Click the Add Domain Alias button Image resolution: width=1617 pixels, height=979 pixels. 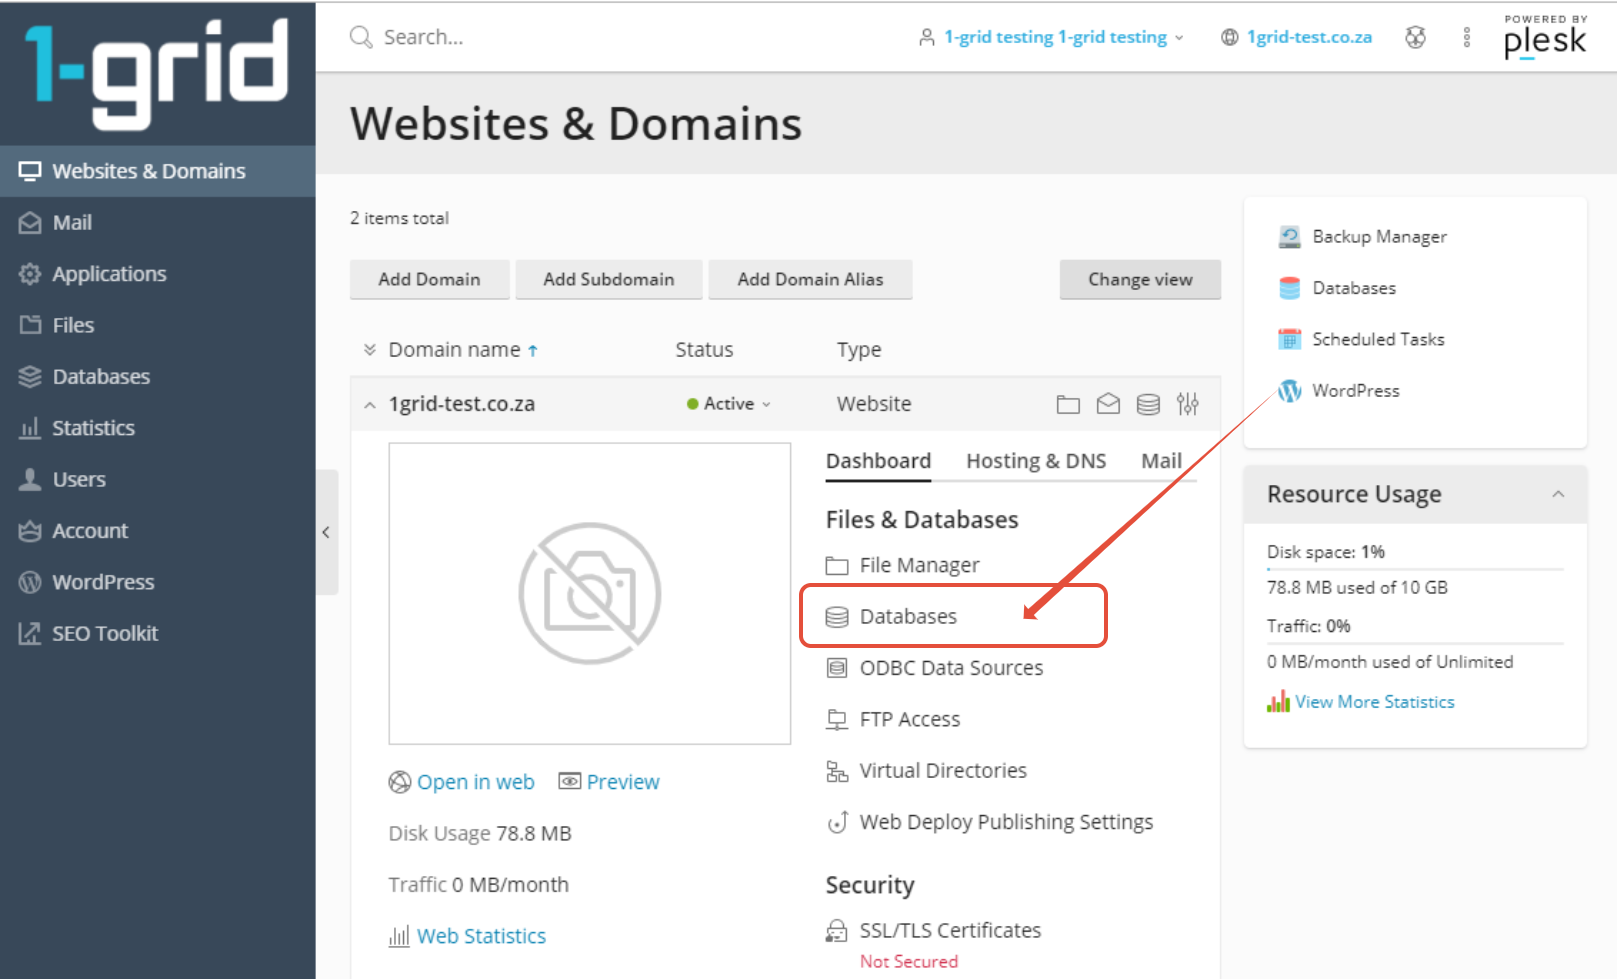[810, 279]
